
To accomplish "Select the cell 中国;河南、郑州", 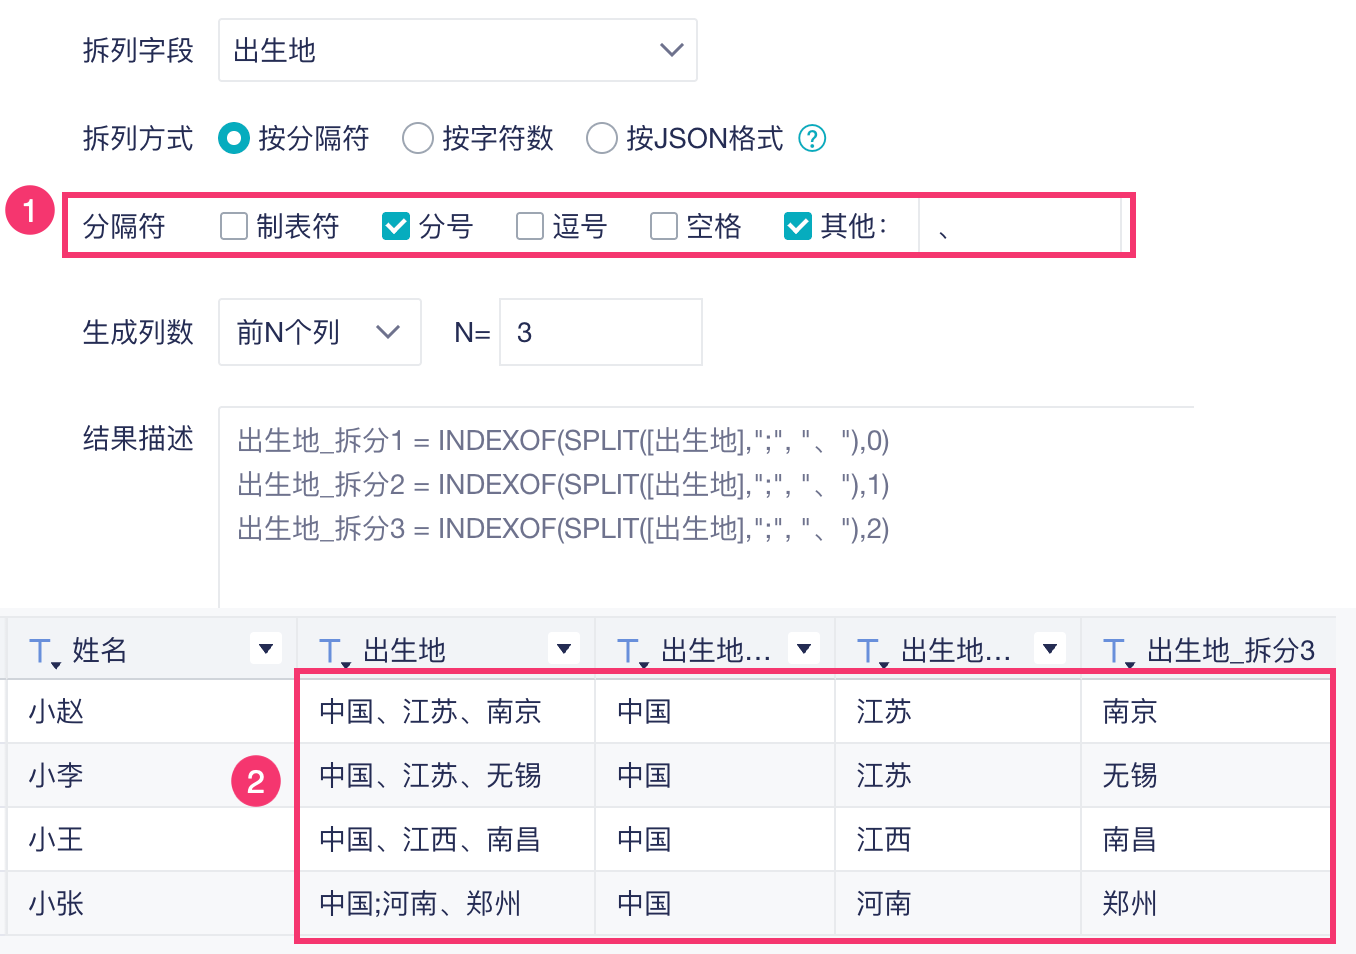I will (446, 904).
